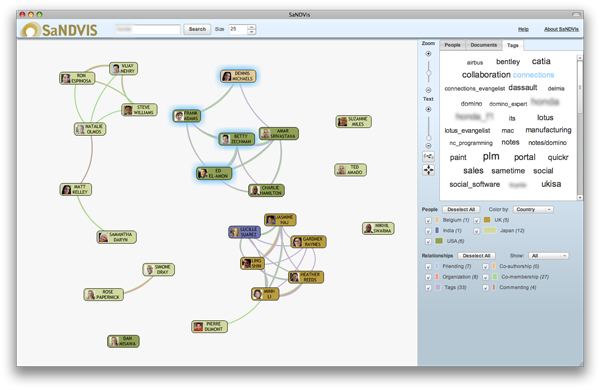Select Pierre Dumont node

click(209, 326)
